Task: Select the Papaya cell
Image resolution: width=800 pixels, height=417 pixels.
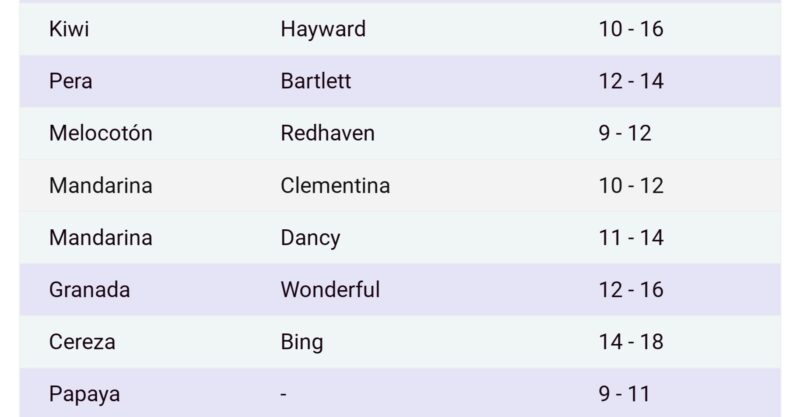Action: click(x=84, y=394)
